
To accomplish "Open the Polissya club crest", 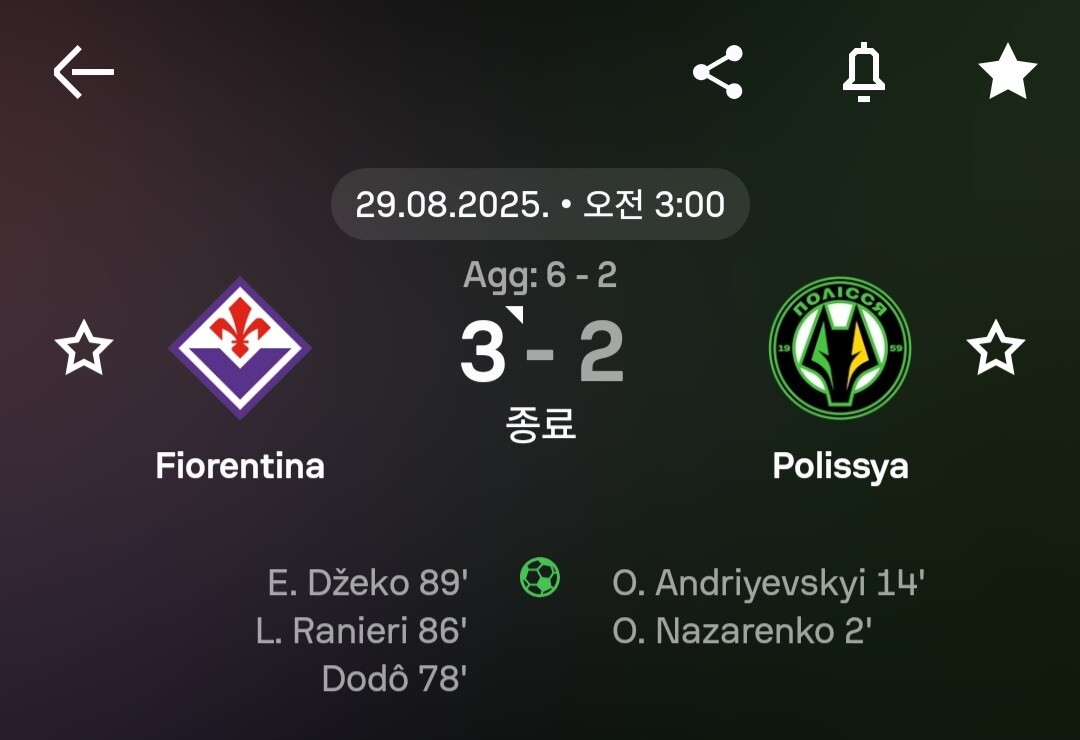I will [840, 348].
